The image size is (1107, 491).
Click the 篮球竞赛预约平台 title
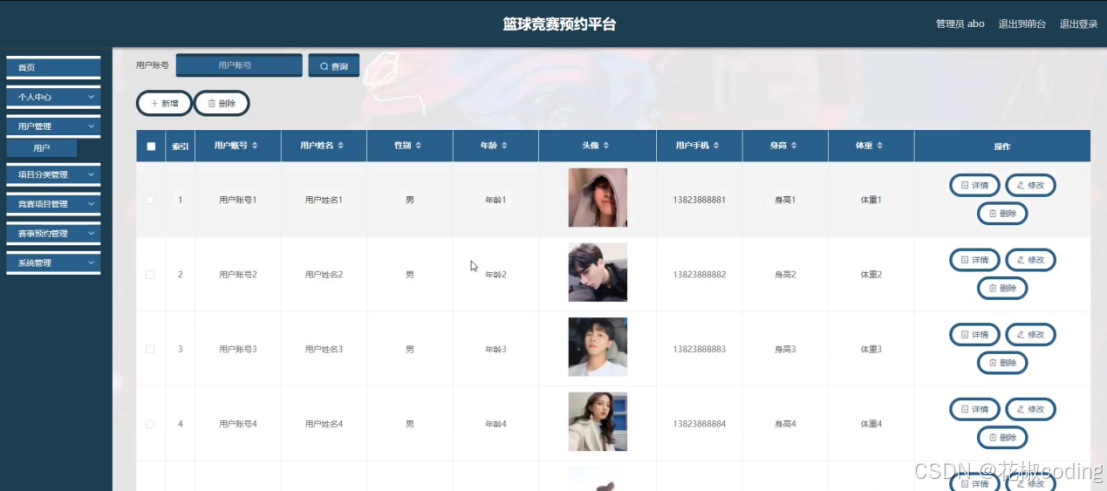click(x=559, y=24)
